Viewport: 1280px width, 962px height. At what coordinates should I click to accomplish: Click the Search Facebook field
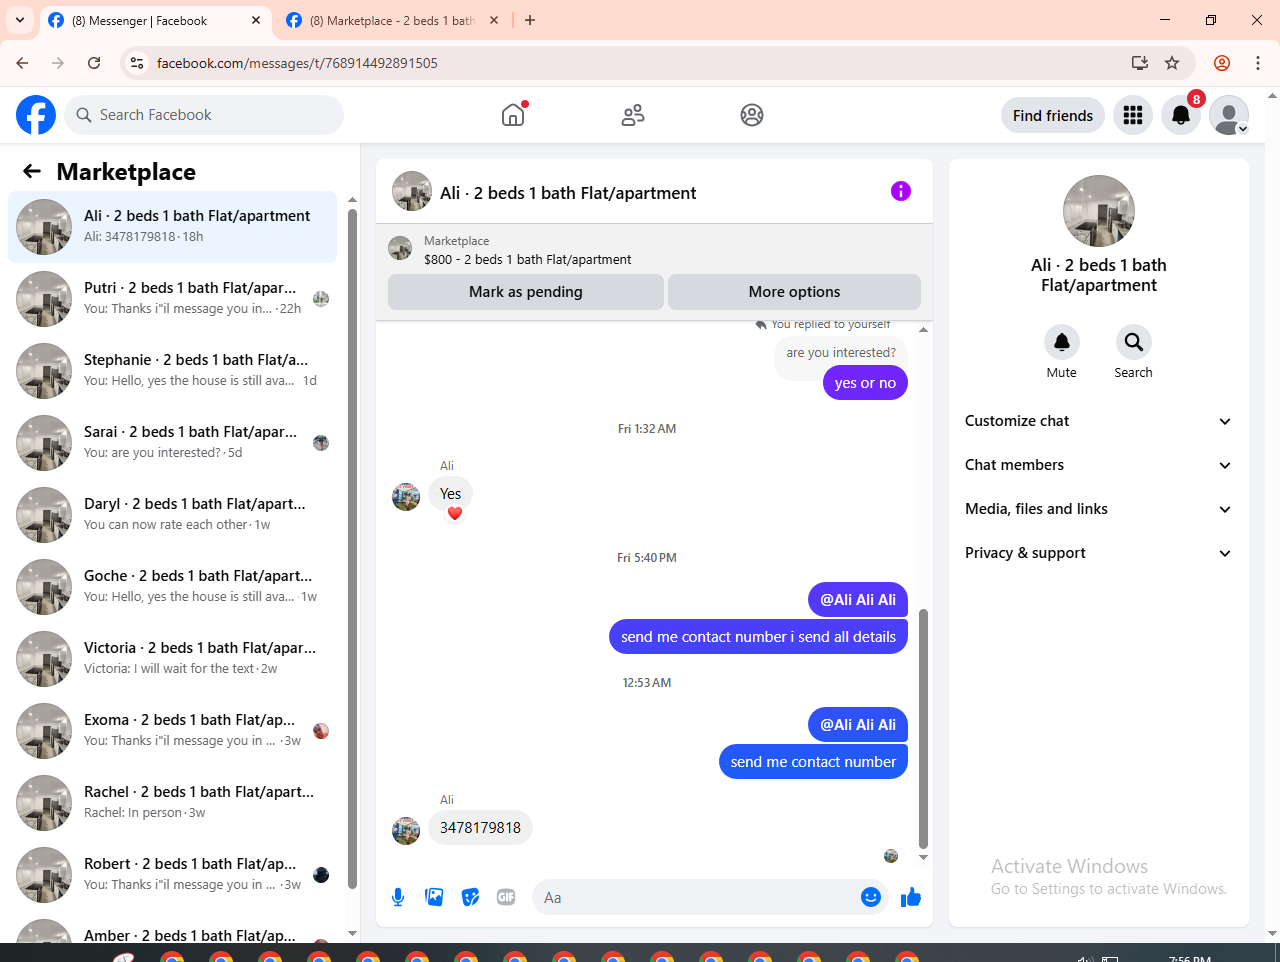pyautogui.click(x=204, y=115)
